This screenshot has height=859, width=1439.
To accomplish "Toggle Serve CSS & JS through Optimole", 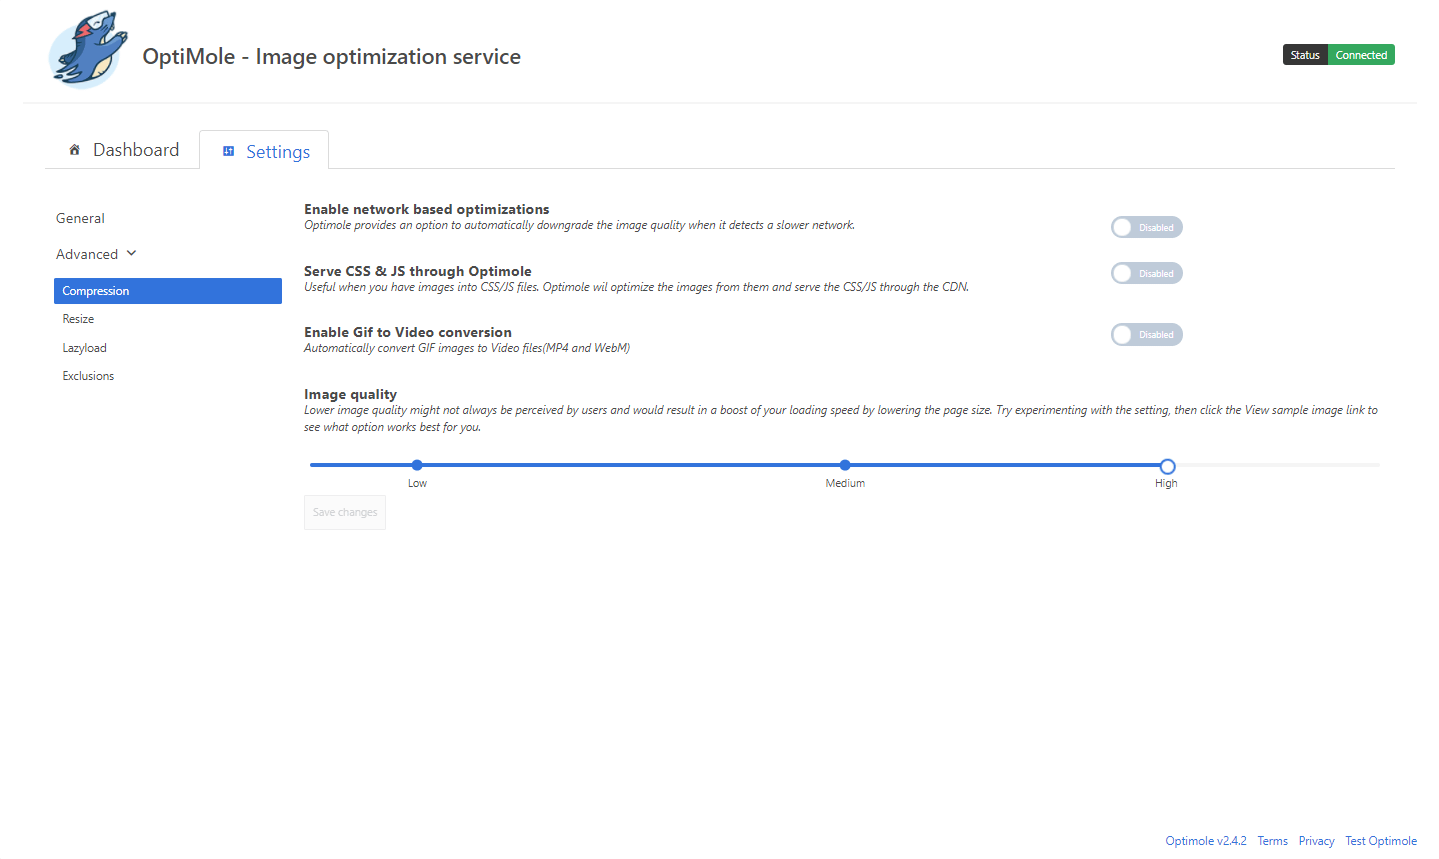I will [1146, 273].
